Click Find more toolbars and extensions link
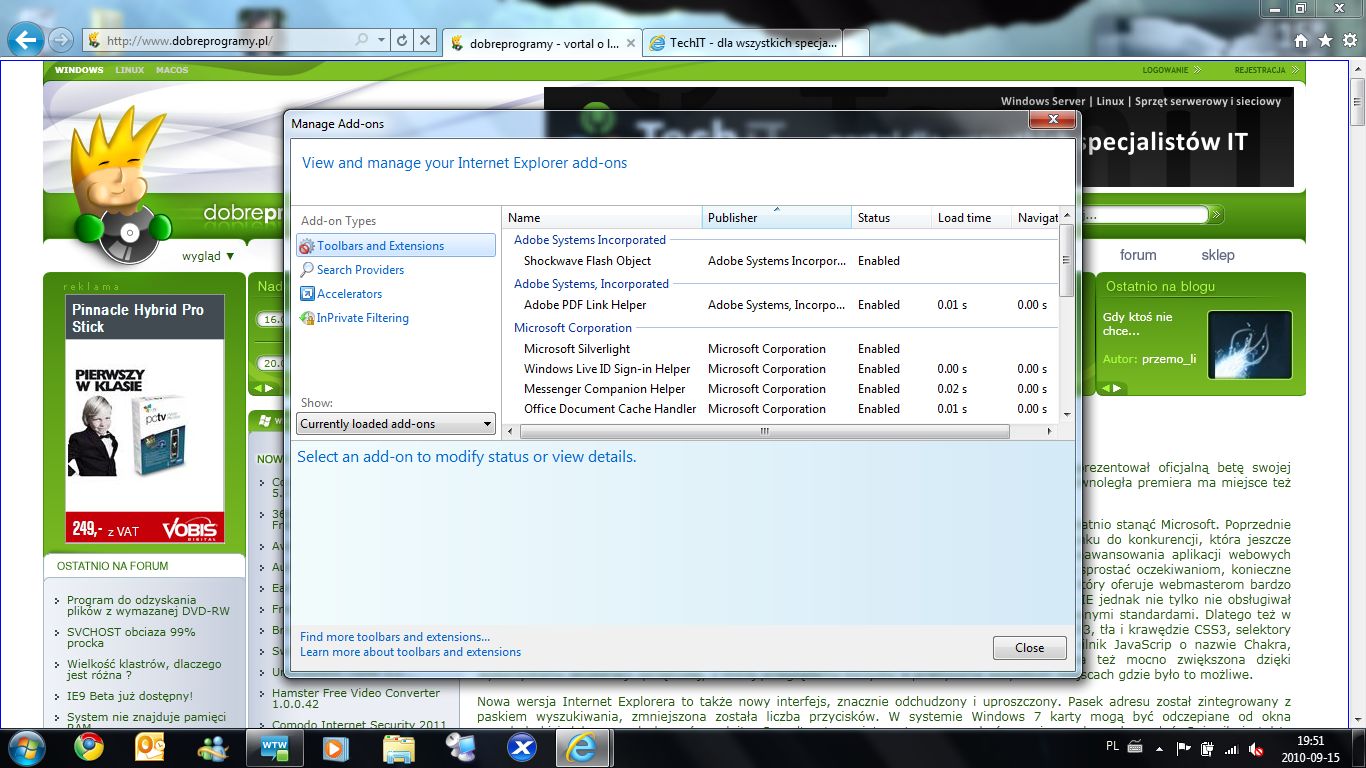1366x768 pixels. click(395, 637)
